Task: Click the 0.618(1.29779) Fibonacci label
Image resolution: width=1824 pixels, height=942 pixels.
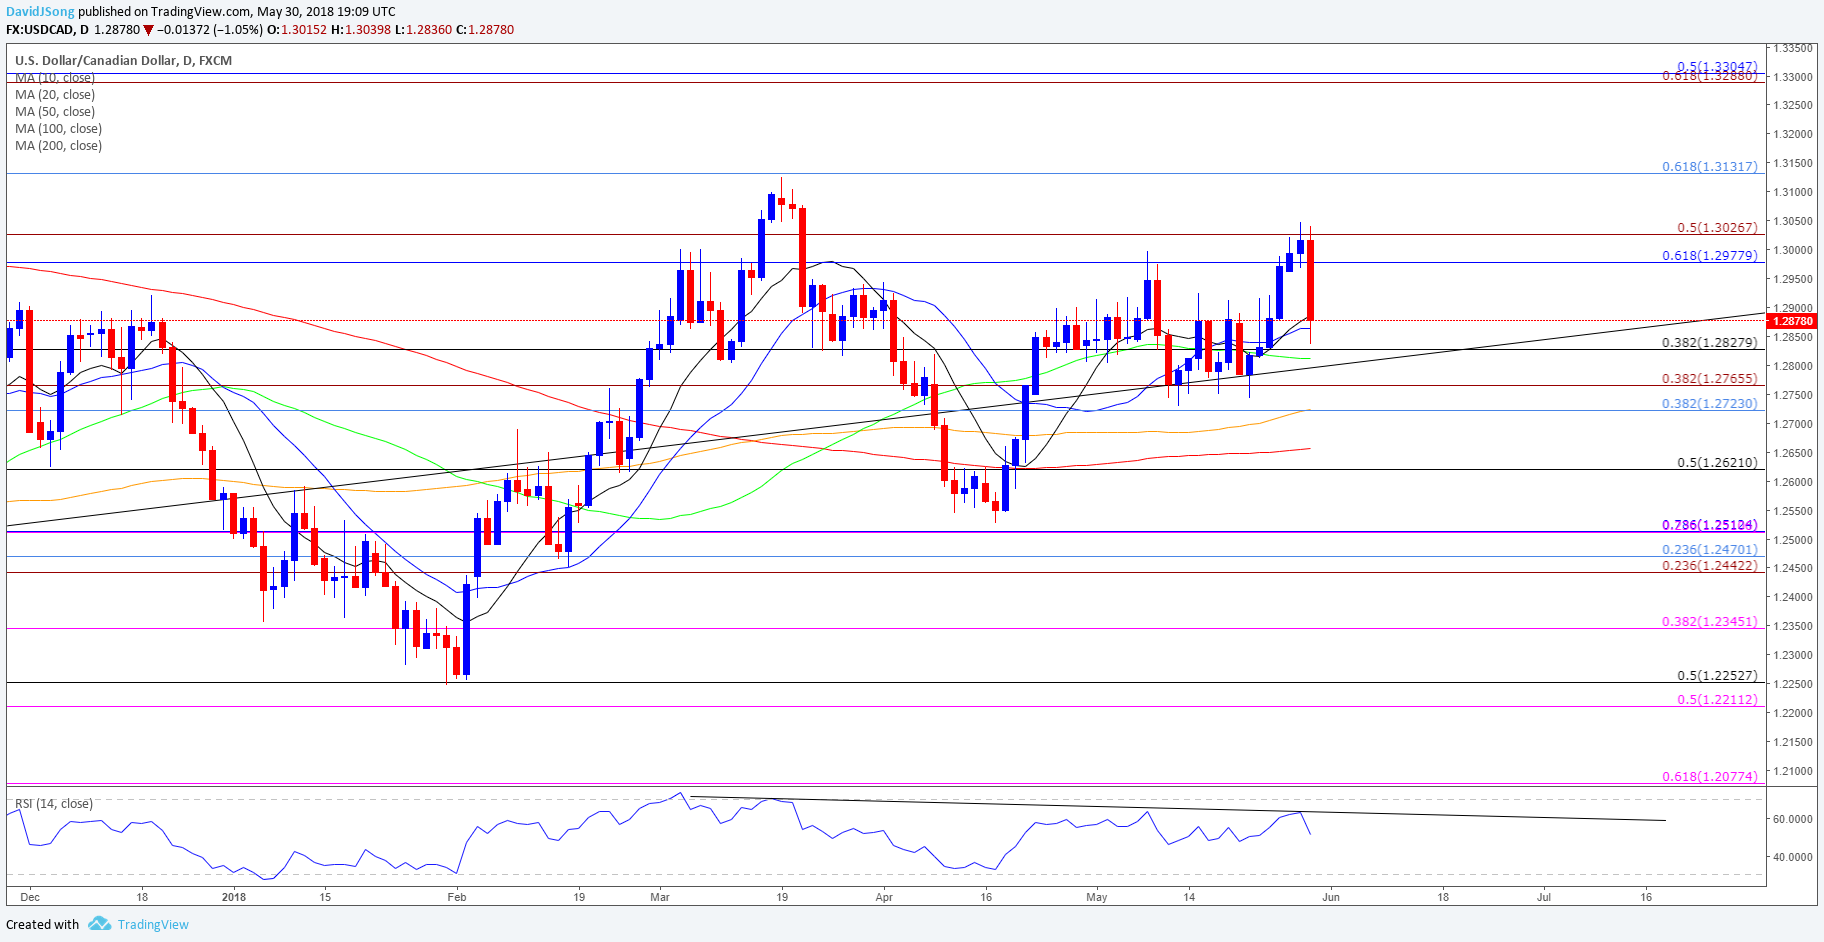Action: [x=1710, y=256]
